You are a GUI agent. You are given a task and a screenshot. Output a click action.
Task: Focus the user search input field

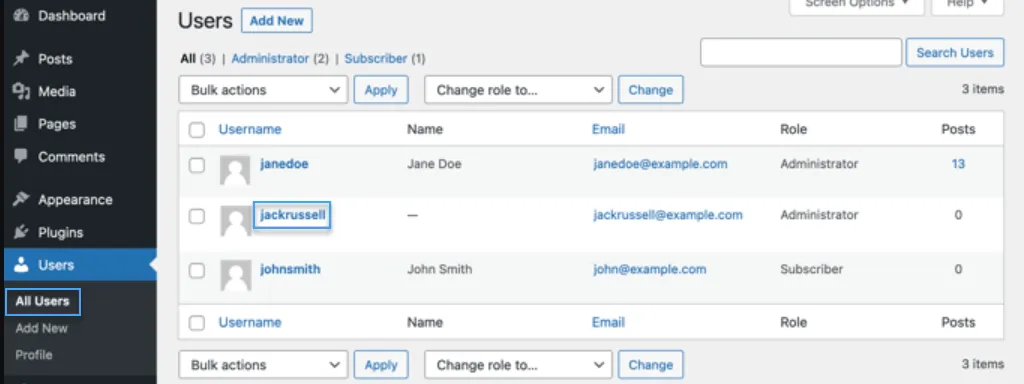pyautogui.click(x=801, y=53)
